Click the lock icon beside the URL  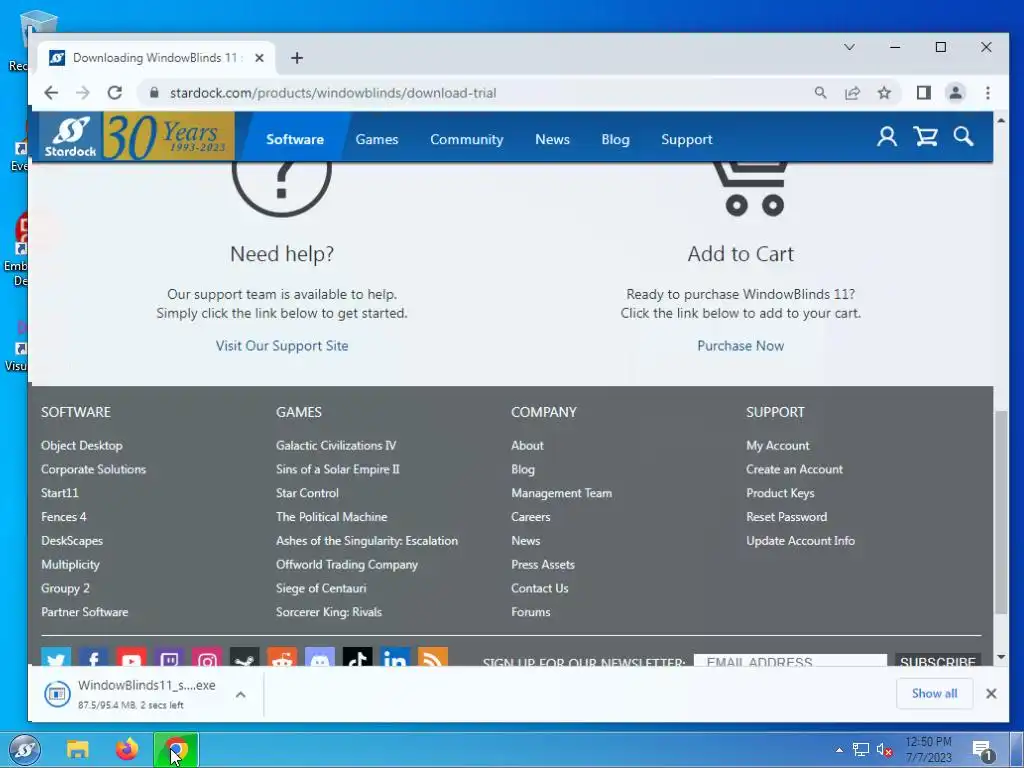154,93
